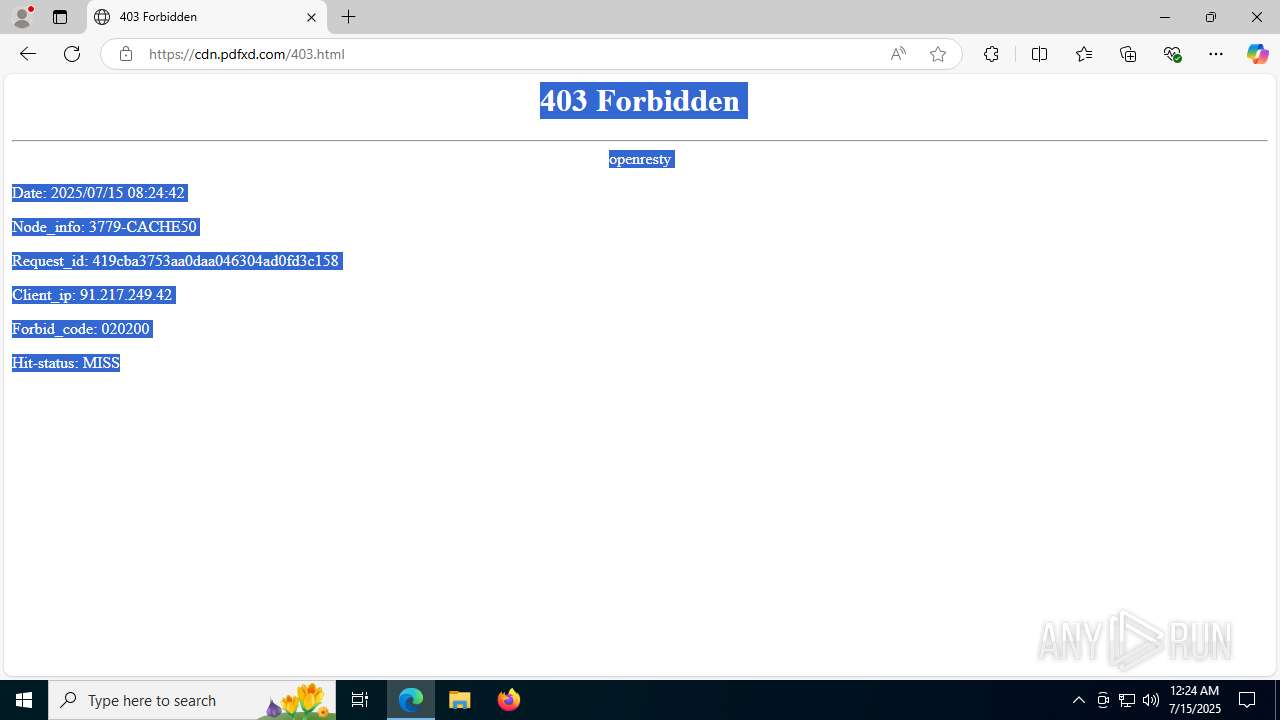The height and width of the screenshot is (720, 1280).
Task: Open Settings and more menu
Action: pyautogui.click(x=1216, y=54)
